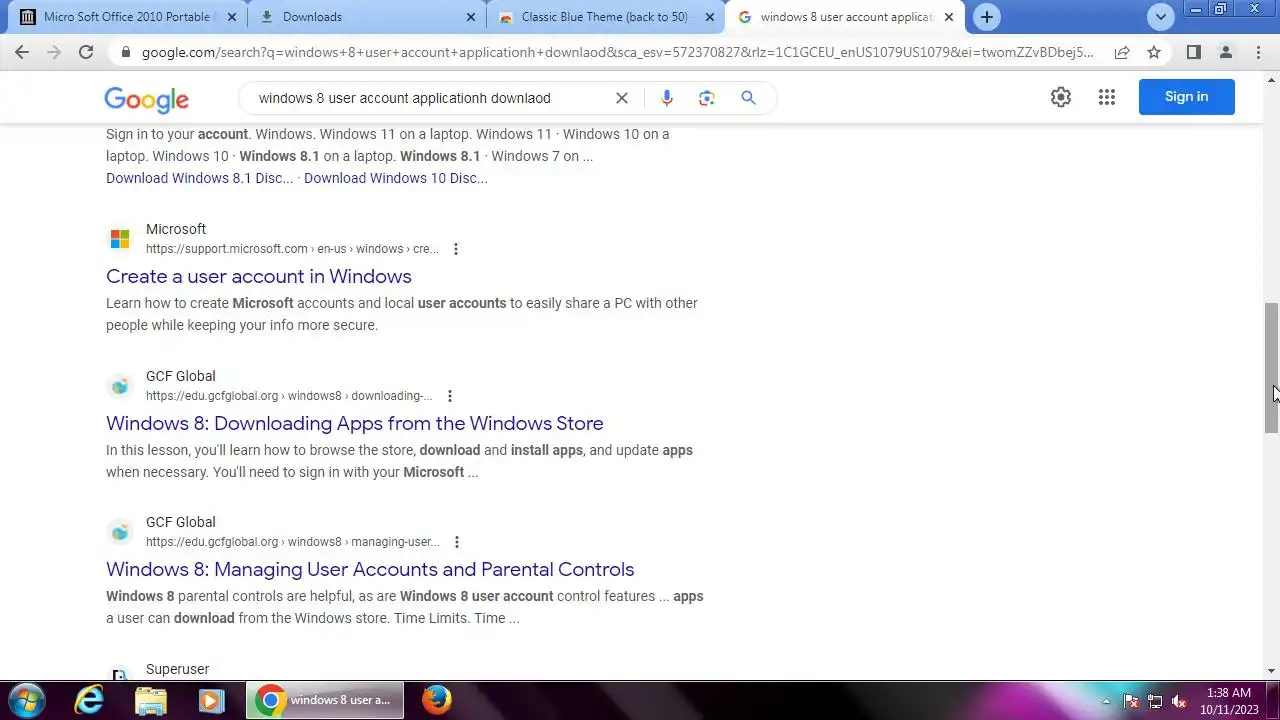Viewport: 1280px width, 720px height.
Task: Open Google quick settings gear
Action: (x=1061, y=97)
